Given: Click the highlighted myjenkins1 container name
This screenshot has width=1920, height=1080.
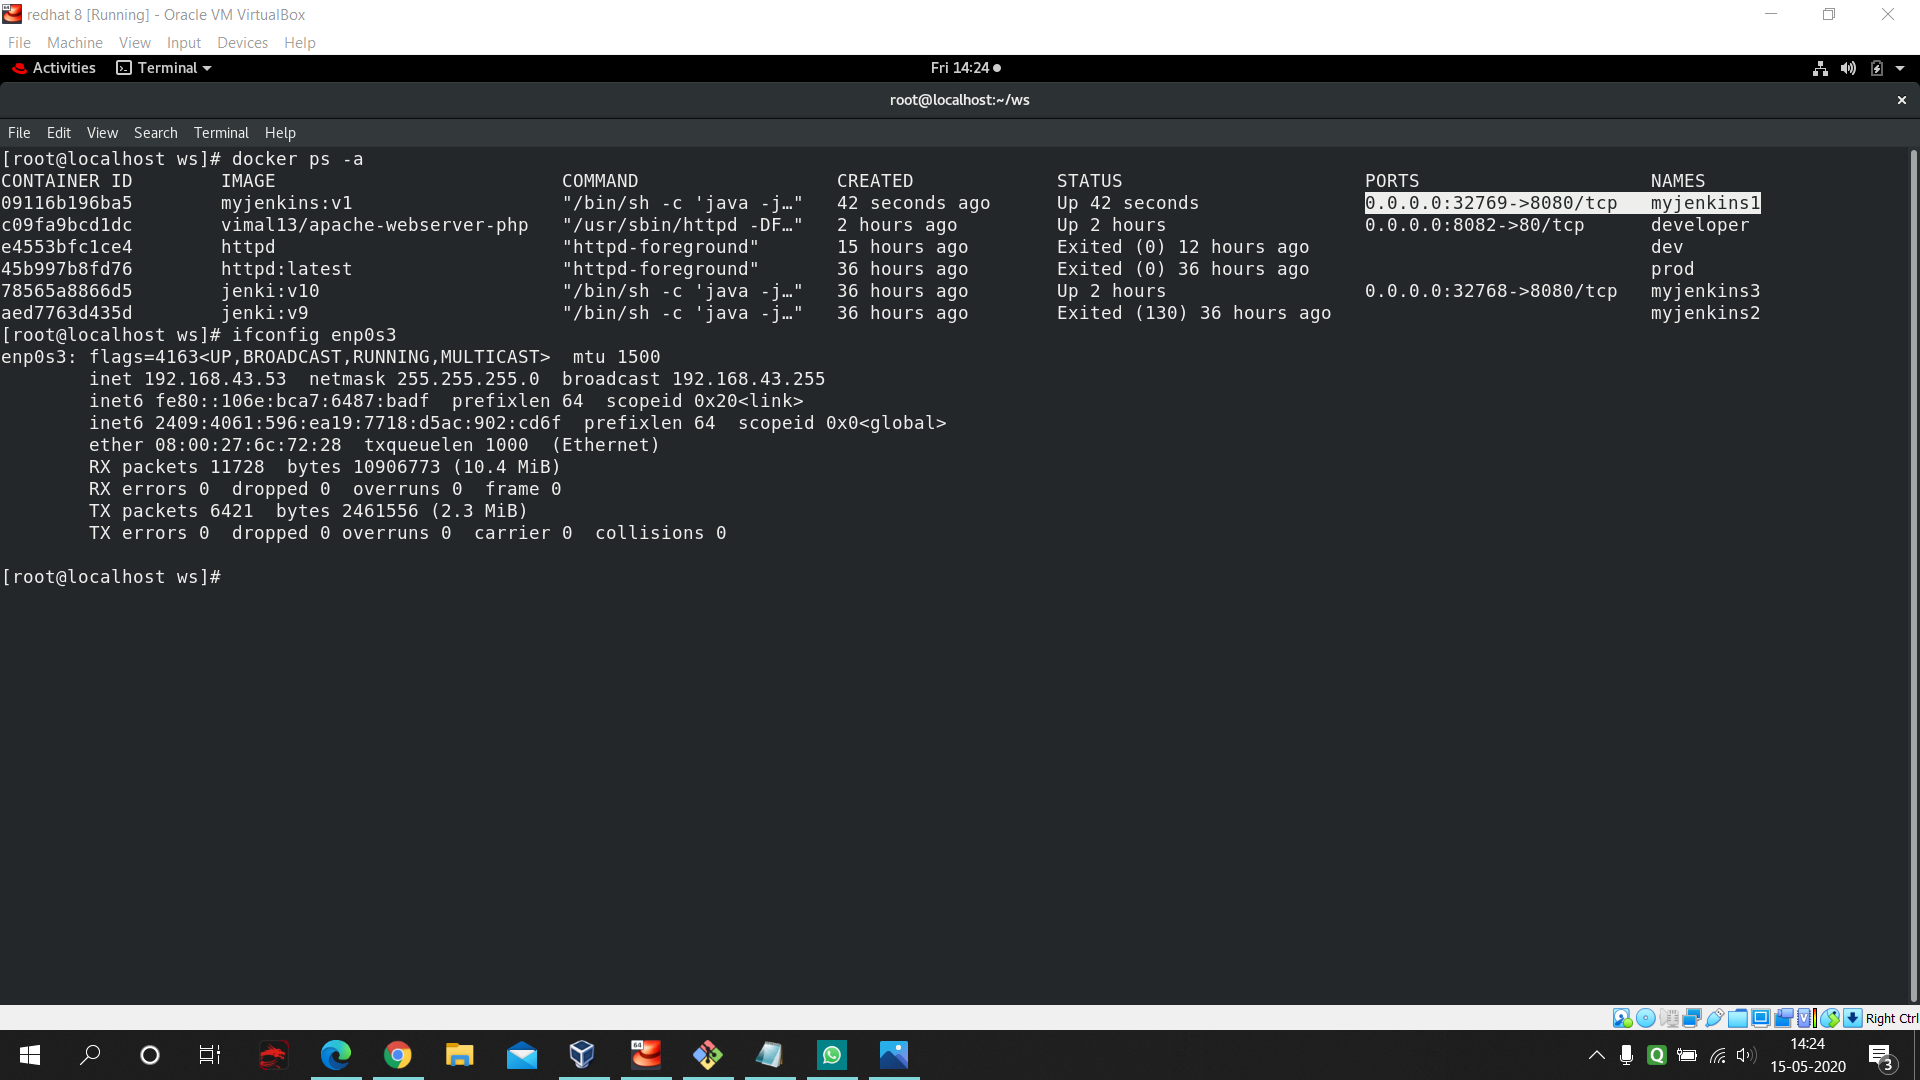Looking at the screenshot, I should point(1705,203).
